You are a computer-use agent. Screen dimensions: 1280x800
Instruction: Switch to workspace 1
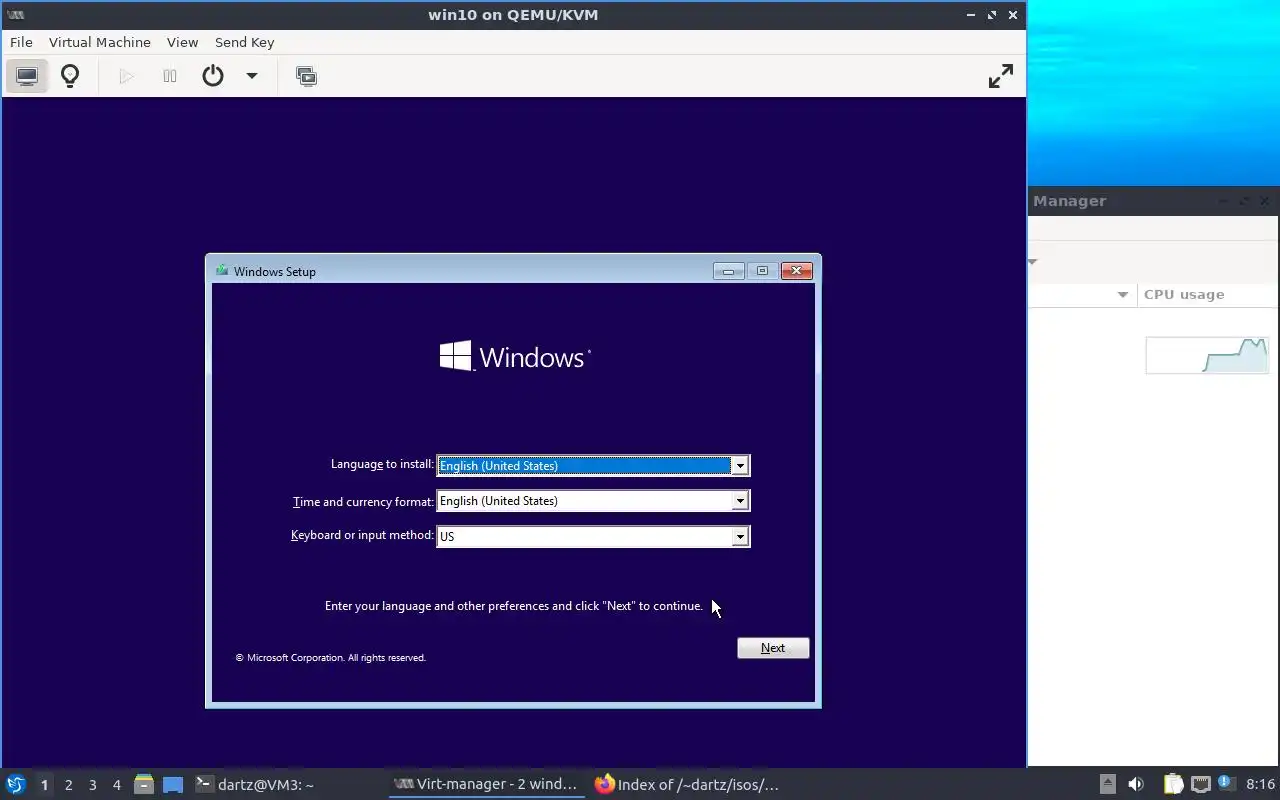pos(44,785)
